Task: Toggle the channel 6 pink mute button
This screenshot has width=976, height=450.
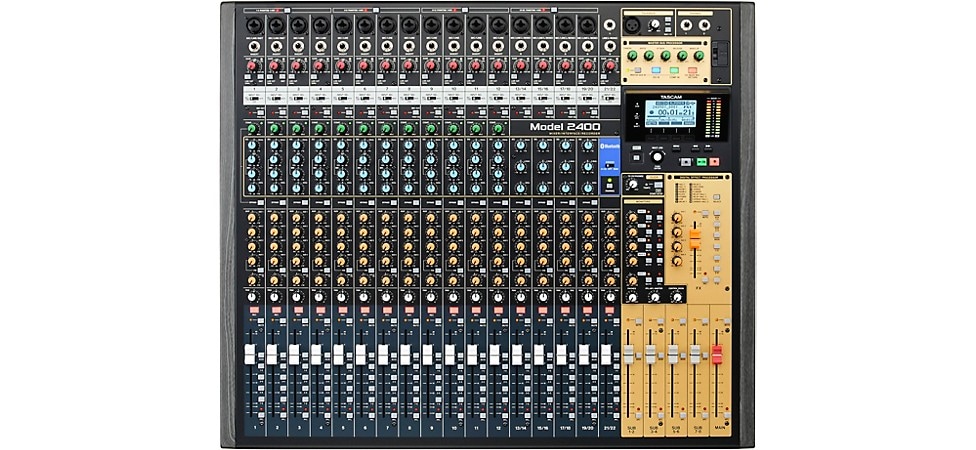Action: pyautogui.click(x=364, y=310)
